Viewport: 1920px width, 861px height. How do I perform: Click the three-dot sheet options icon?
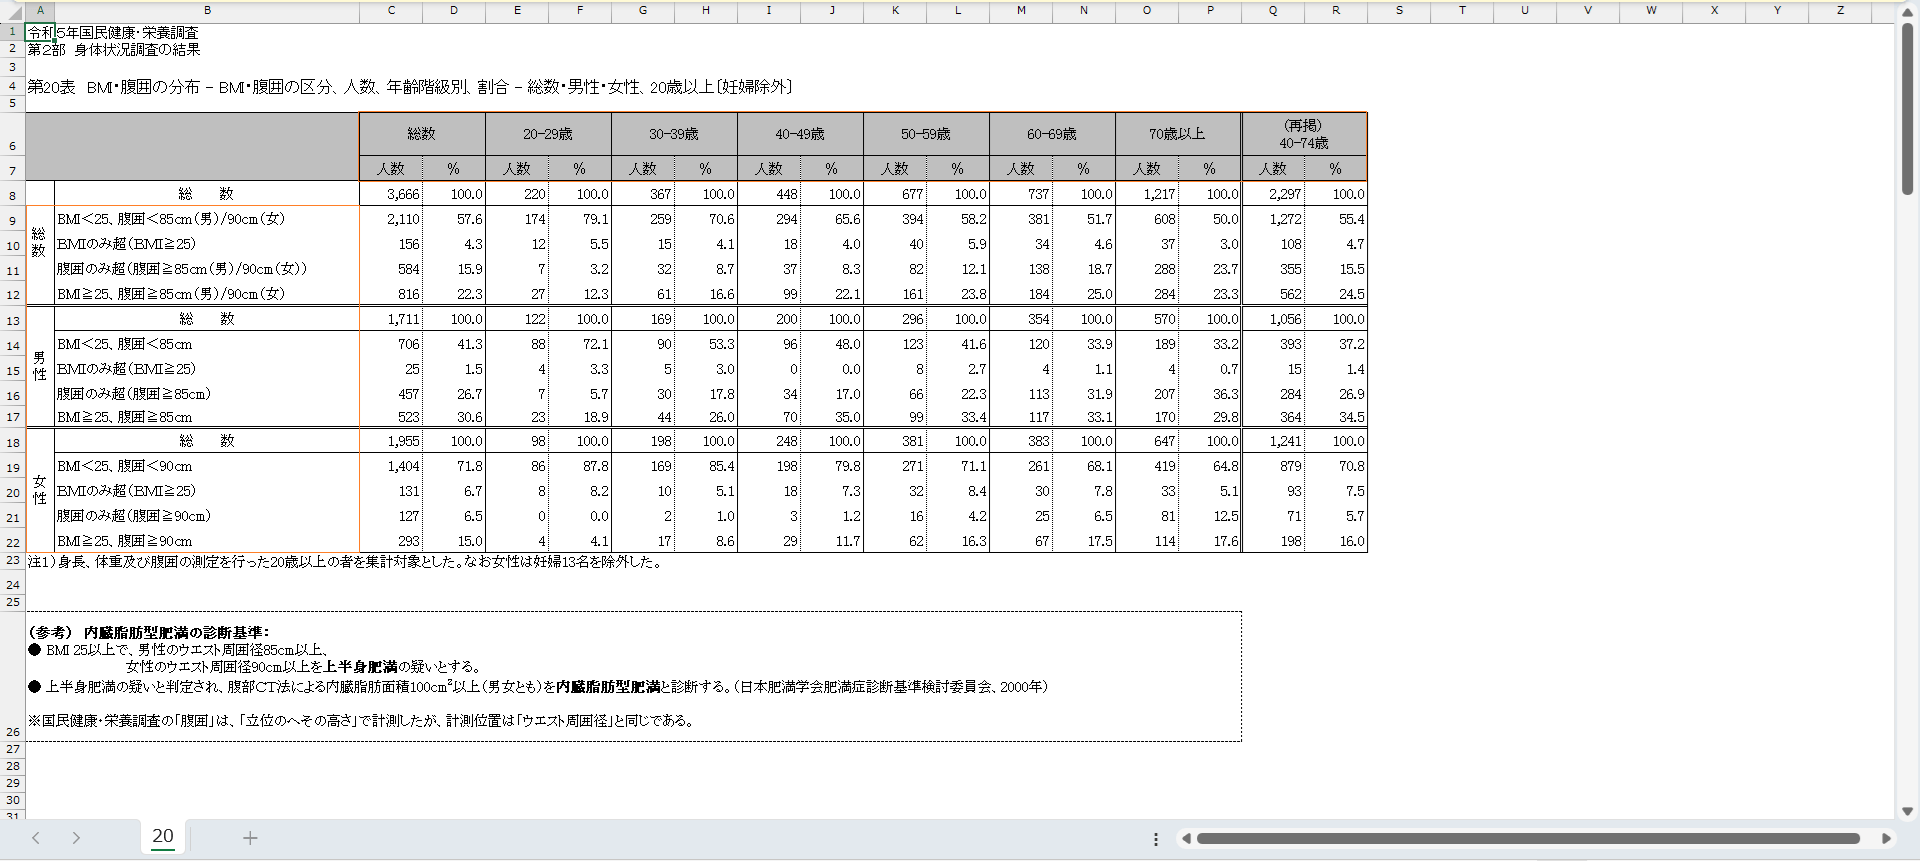click(1156, 839)
